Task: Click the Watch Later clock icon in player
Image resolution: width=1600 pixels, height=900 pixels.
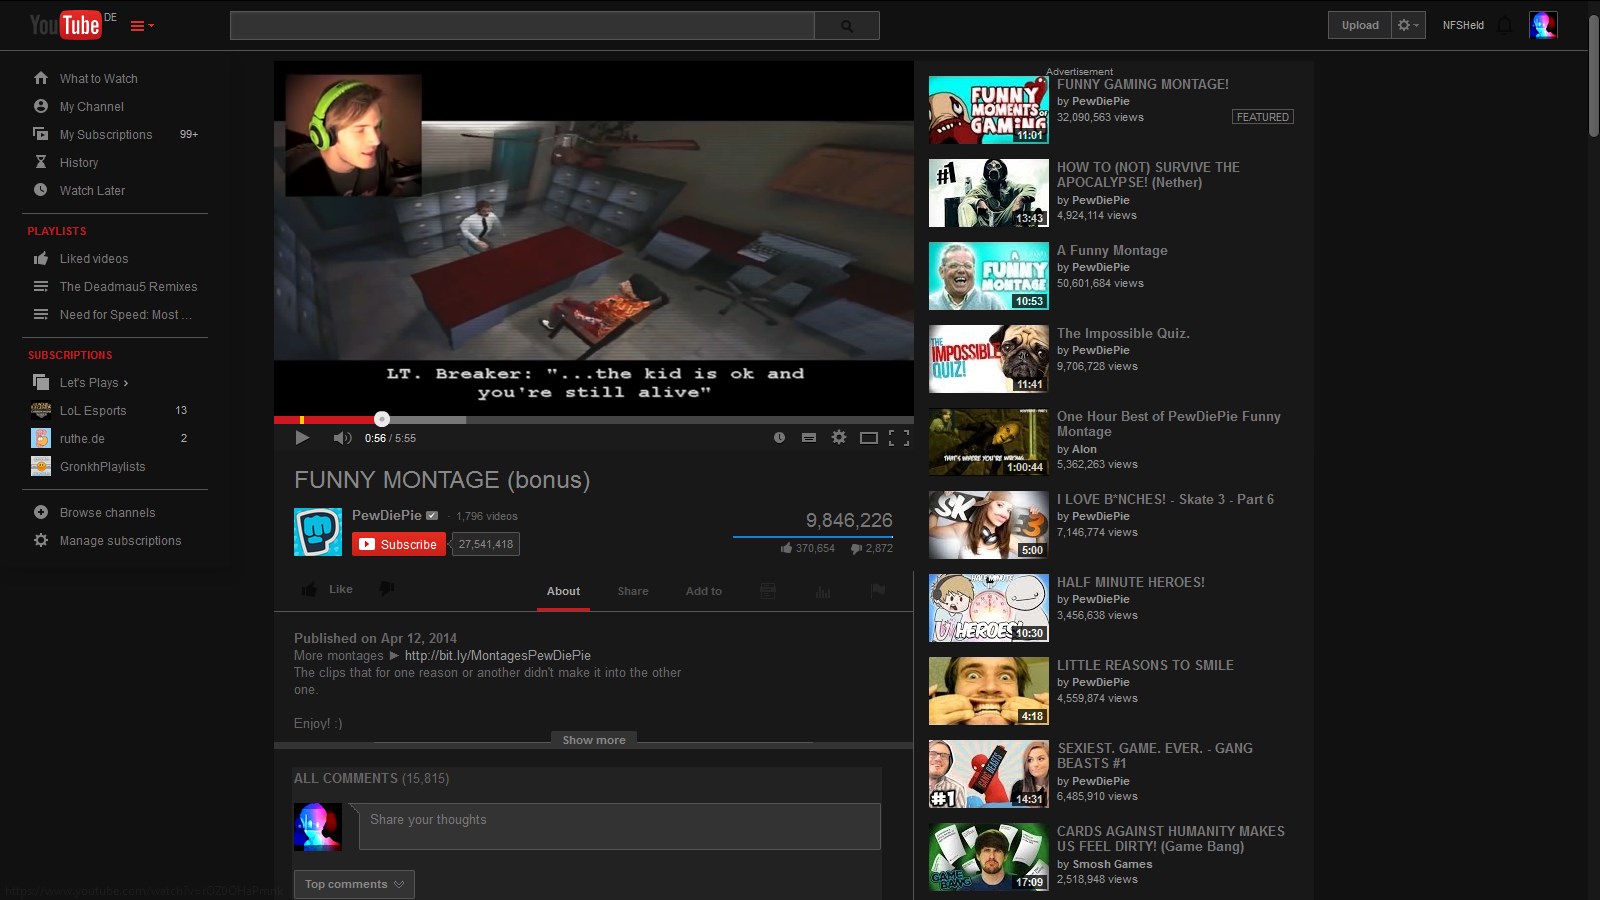Action: click(779, 437)
